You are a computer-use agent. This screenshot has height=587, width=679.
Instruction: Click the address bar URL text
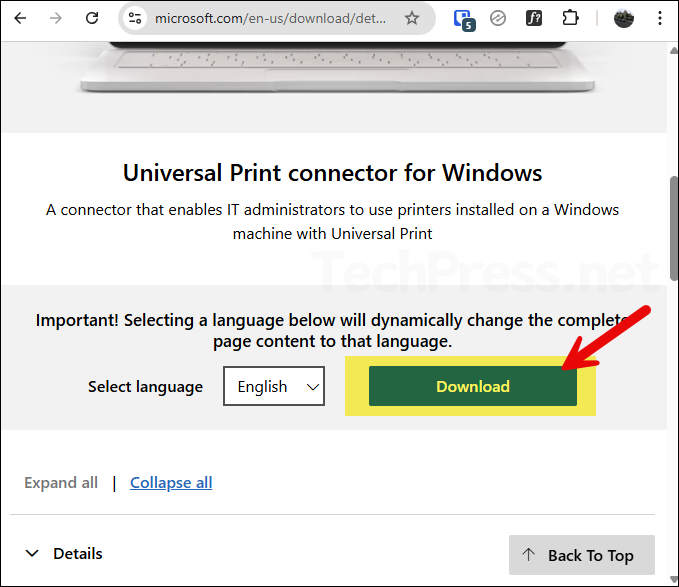[270, 18]
